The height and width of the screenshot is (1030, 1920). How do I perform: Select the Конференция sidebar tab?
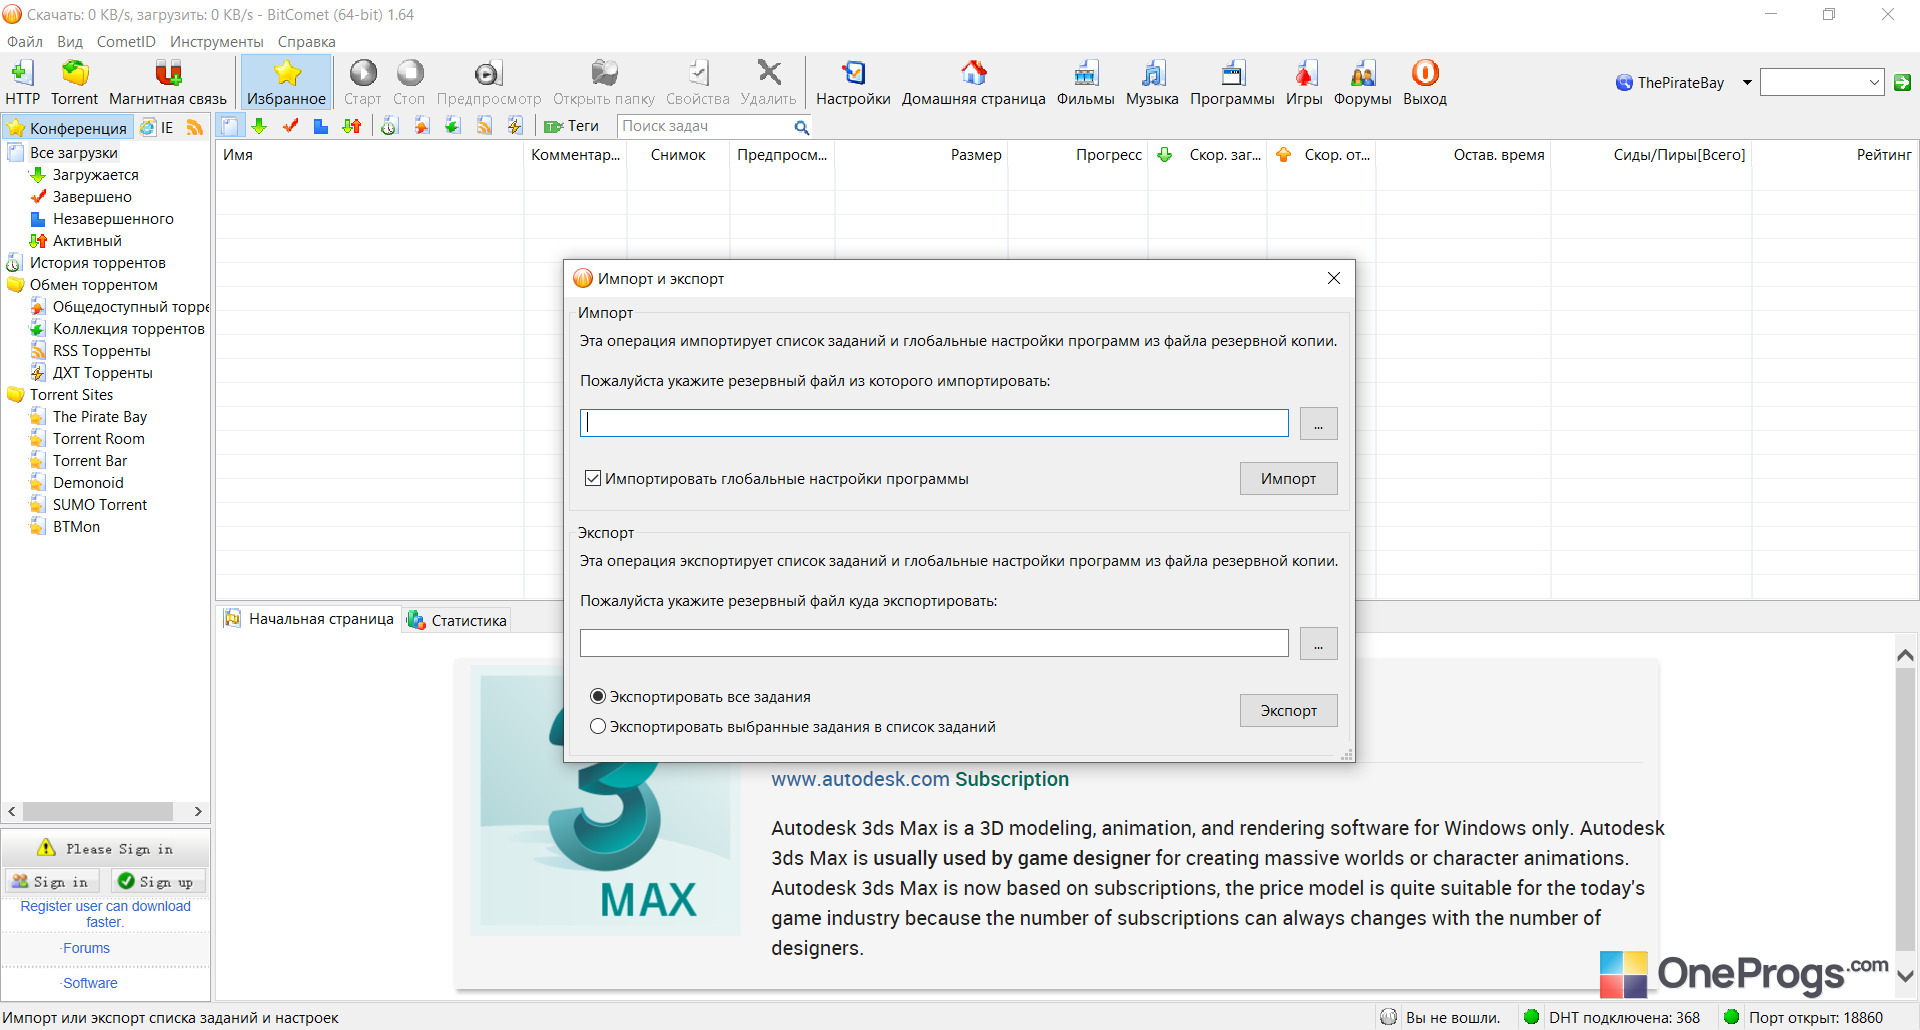67,127
